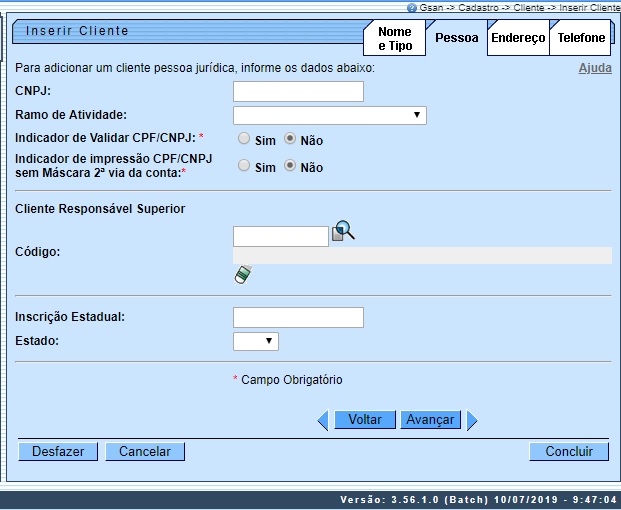This screenshot has height=510, width=621.
Task: Choose Sim for impressão CPF/CNPJ sem Máscara
Action: coord(244,166)
